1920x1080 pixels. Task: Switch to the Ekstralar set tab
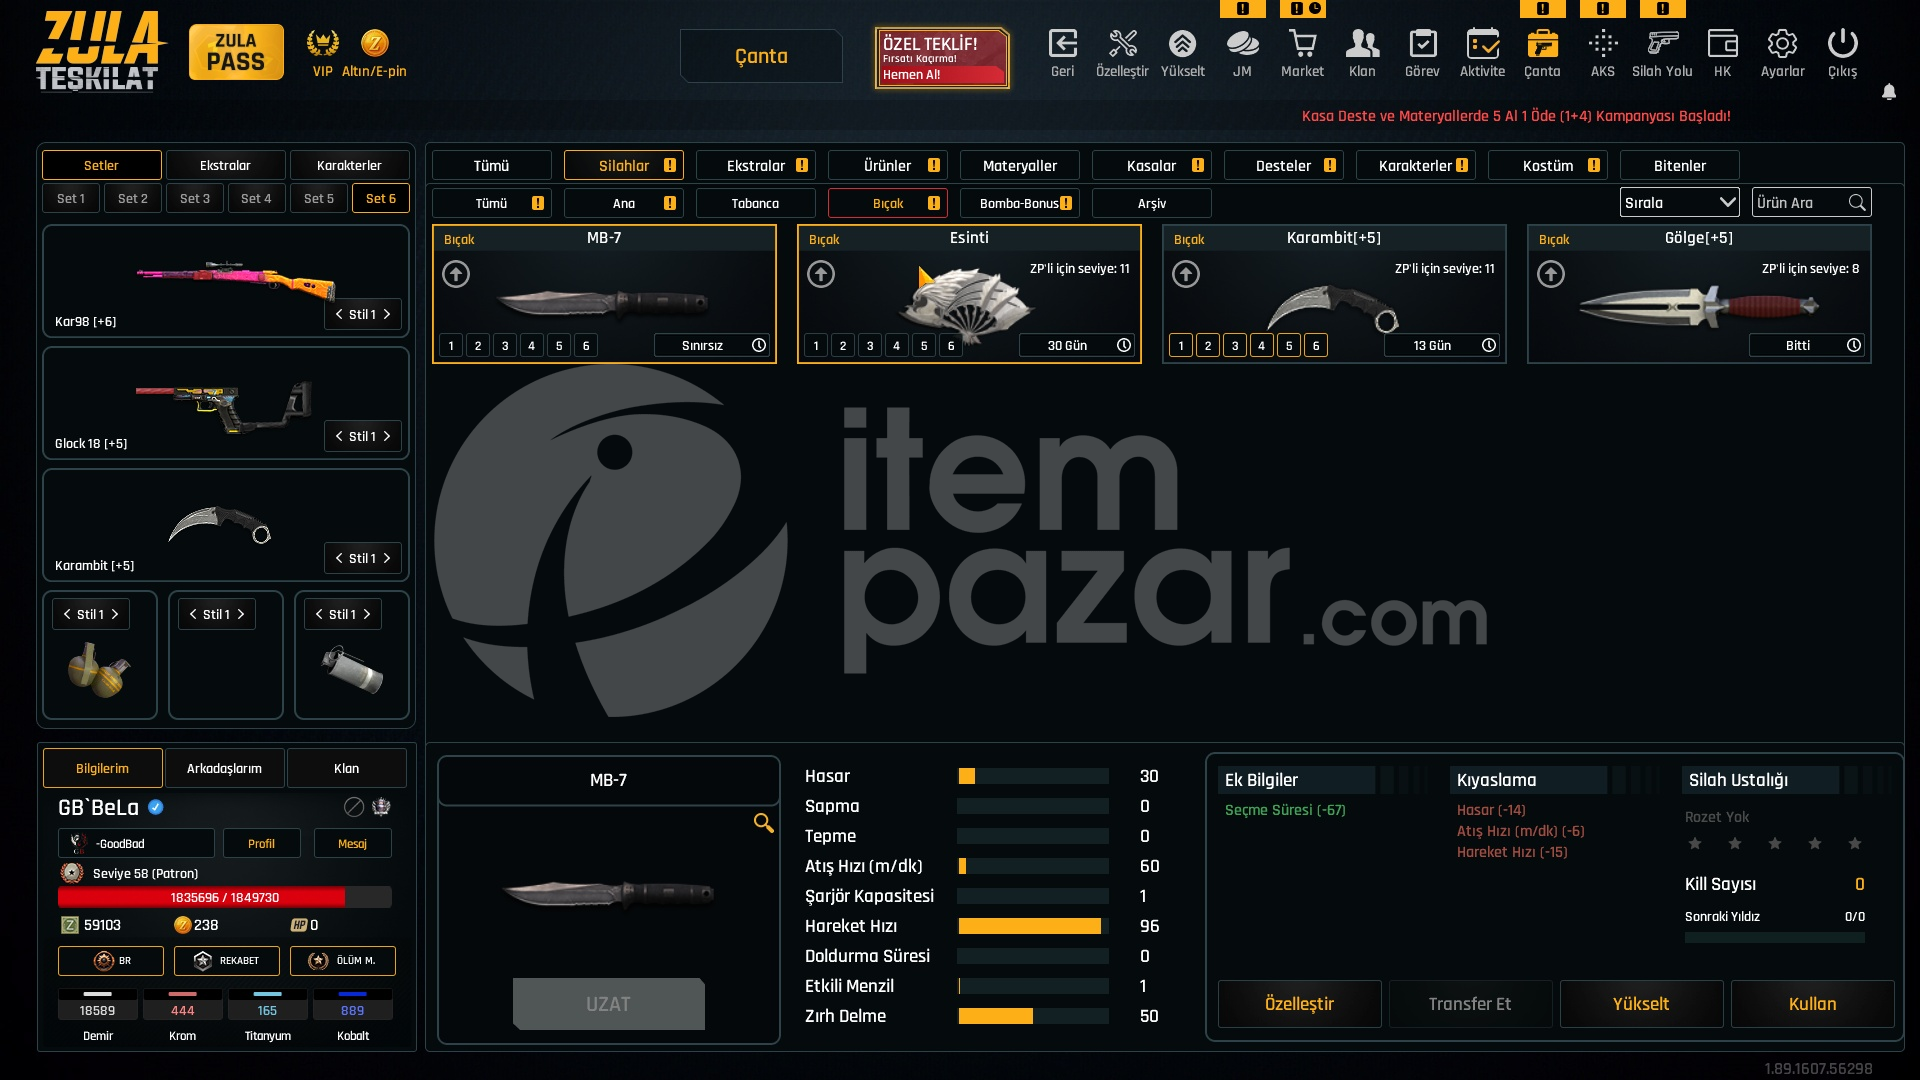tap(225, 165)
